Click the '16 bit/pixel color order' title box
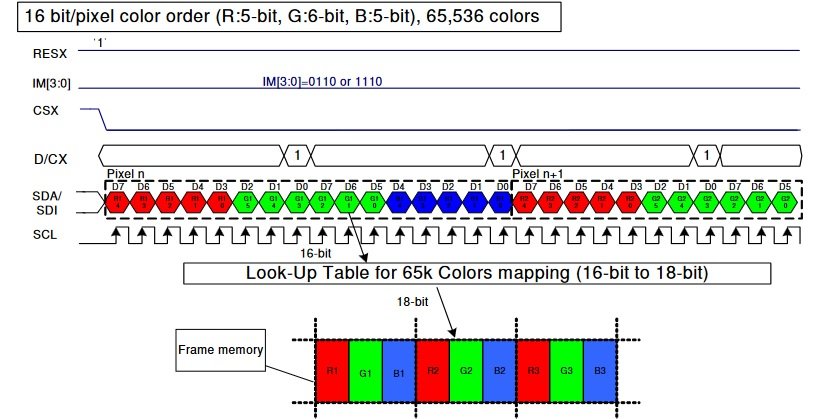 [289, 17]
